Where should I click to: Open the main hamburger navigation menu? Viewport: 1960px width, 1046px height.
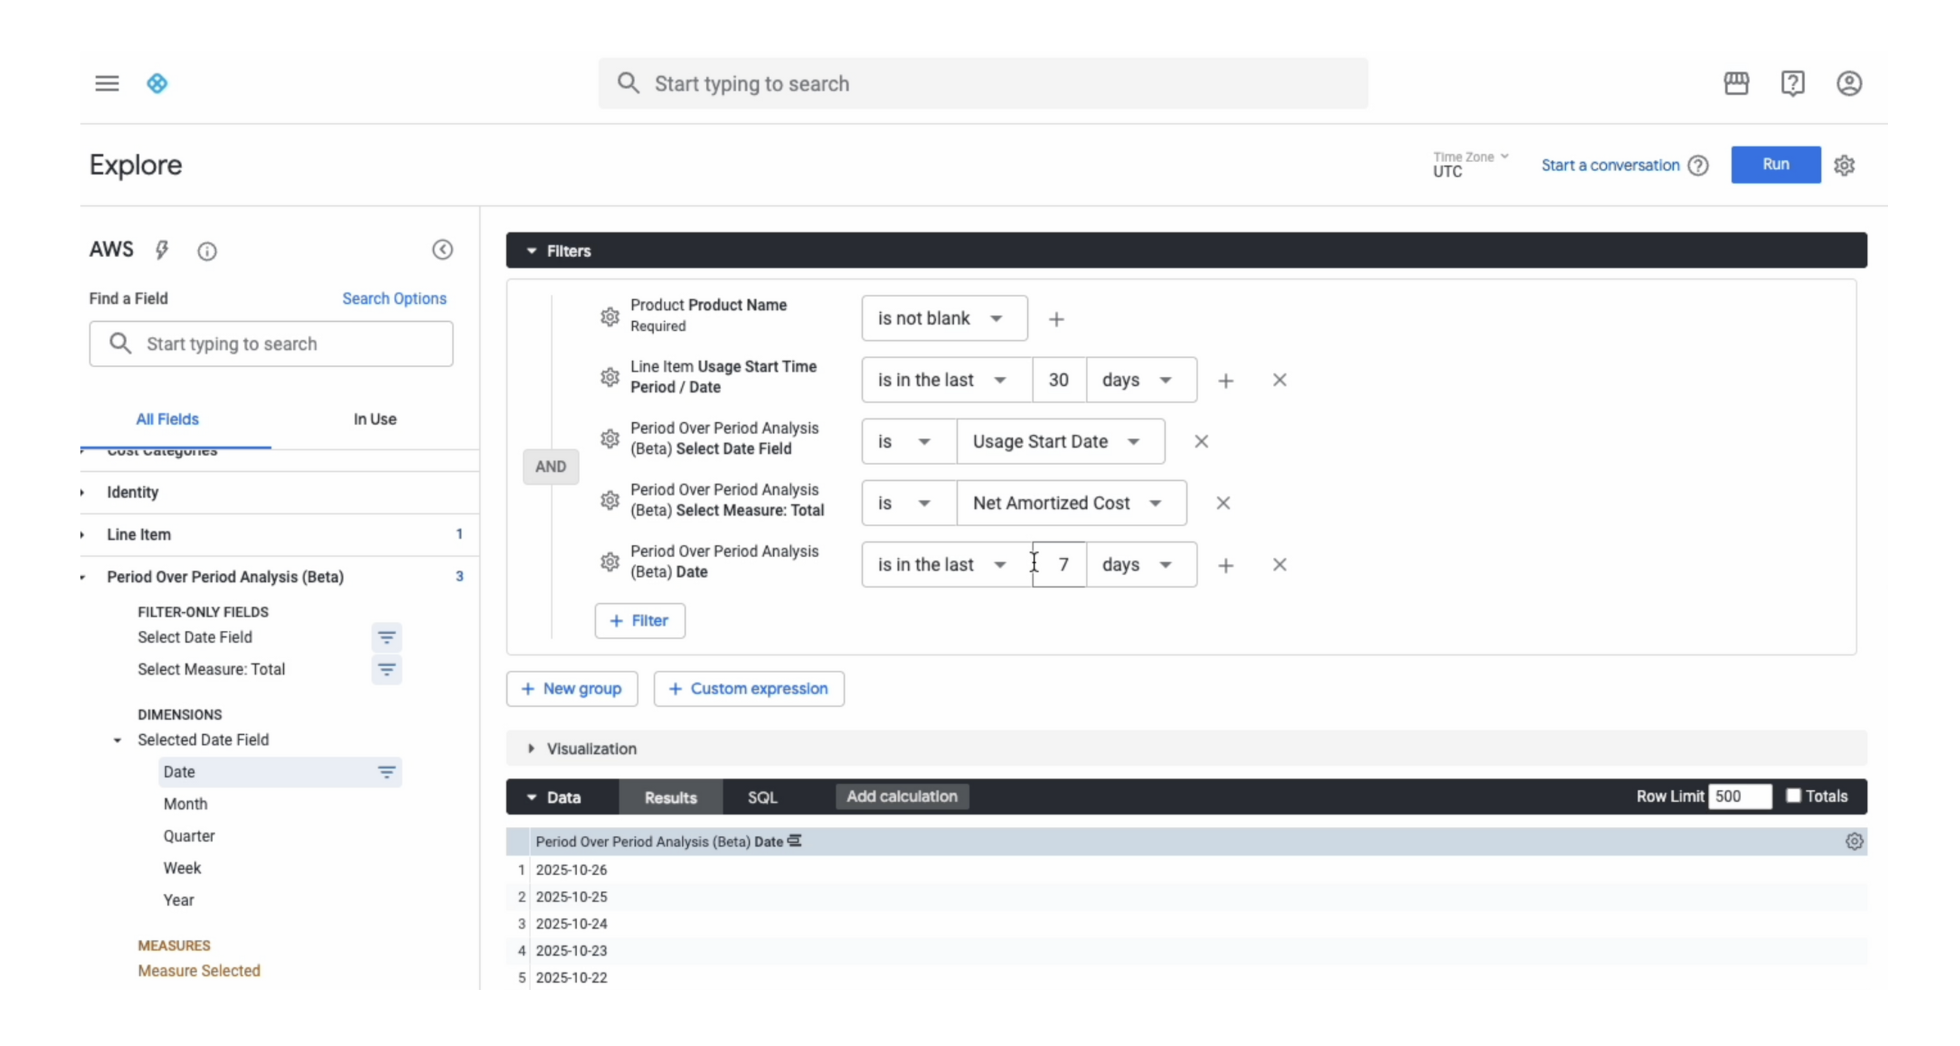point(107,84)
